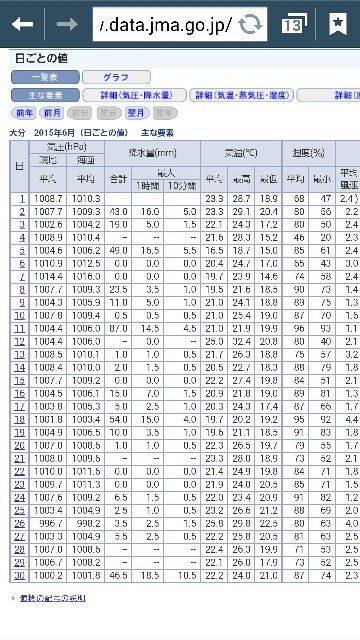Tap the browser forward arrow
Image resolution: width=360 pixels, height=640 pixels.
pyautogui.click(x=67, y=24)
